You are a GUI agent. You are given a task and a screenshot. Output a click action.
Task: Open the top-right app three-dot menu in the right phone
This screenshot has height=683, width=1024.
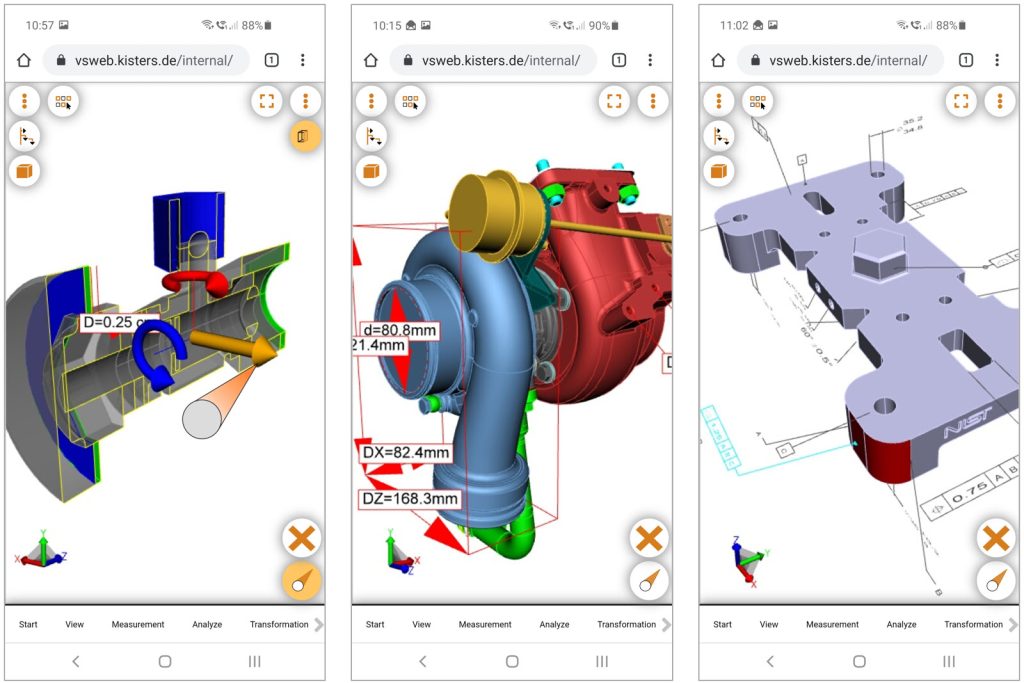pyautogui.click(x=1000, y=101)
